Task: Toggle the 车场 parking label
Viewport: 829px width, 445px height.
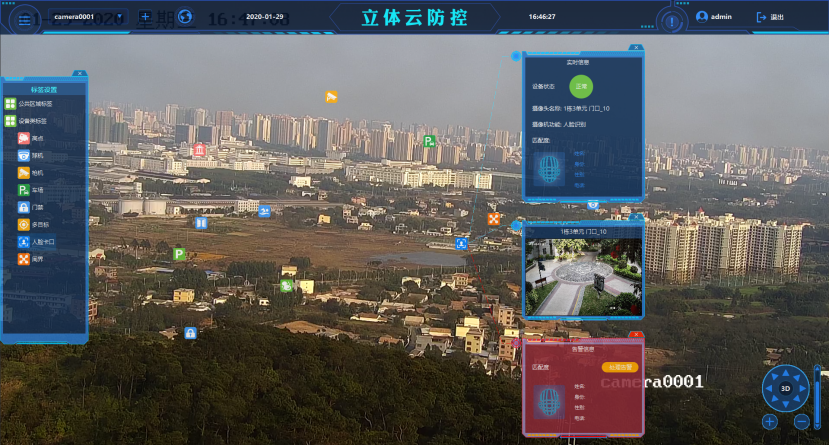Action: click(x=31, y=190)
